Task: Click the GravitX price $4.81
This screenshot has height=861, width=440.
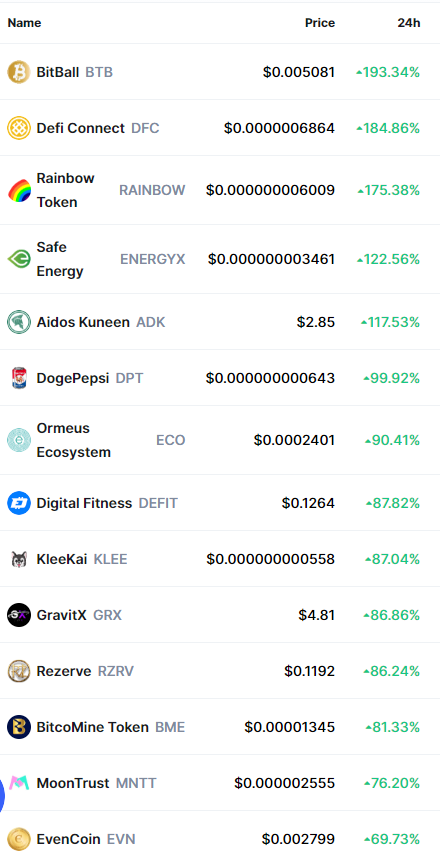Action: point(316,615)
